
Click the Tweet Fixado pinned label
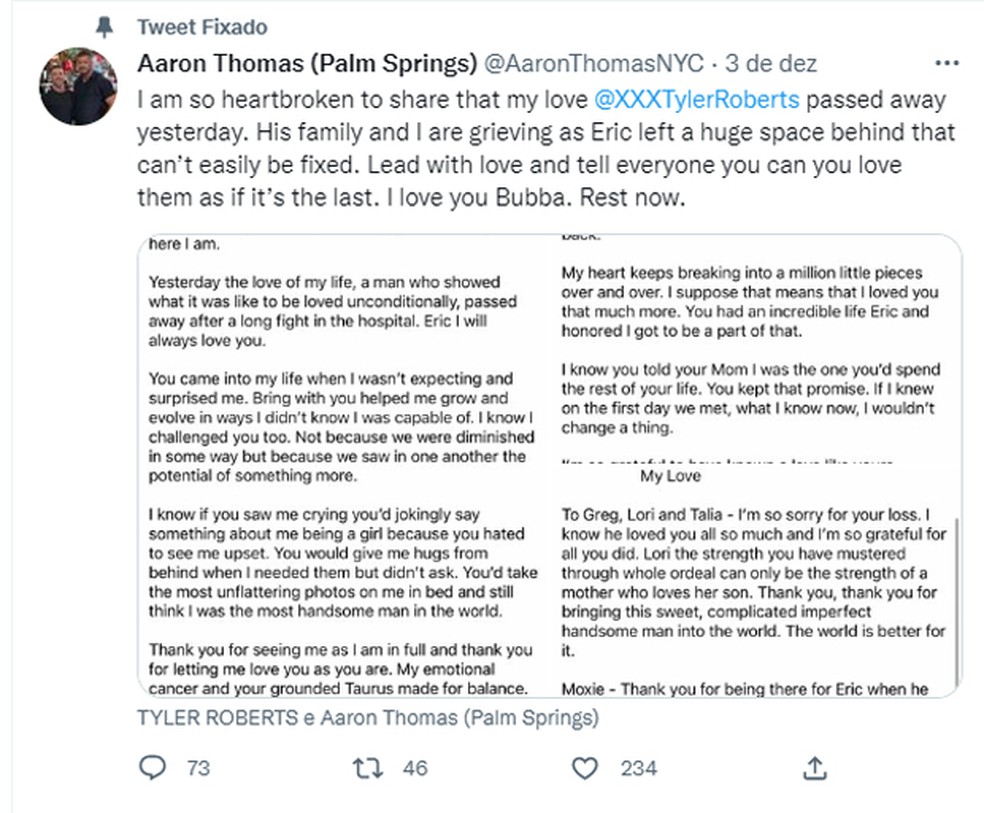[x=201, y=26]
